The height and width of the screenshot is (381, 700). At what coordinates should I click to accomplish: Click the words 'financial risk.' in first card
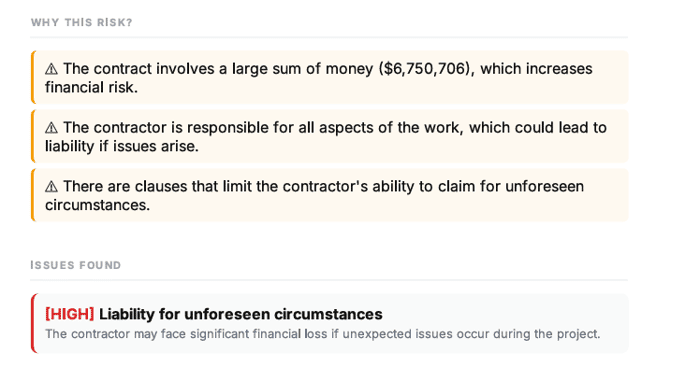coord(91,88)
